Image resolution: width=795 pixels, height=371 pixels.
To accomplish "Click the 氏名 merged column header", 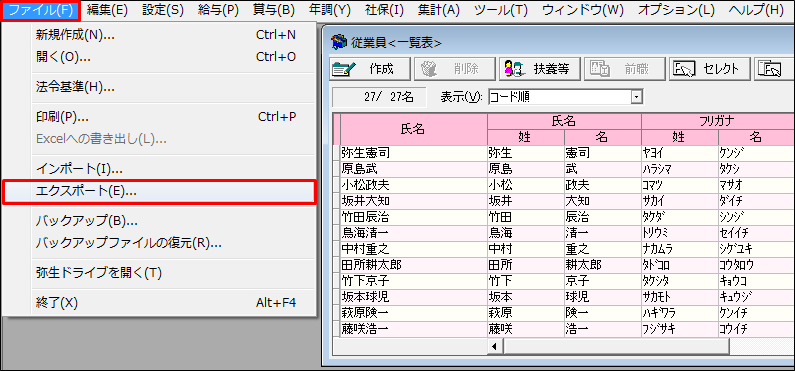I will click(413, 129).
